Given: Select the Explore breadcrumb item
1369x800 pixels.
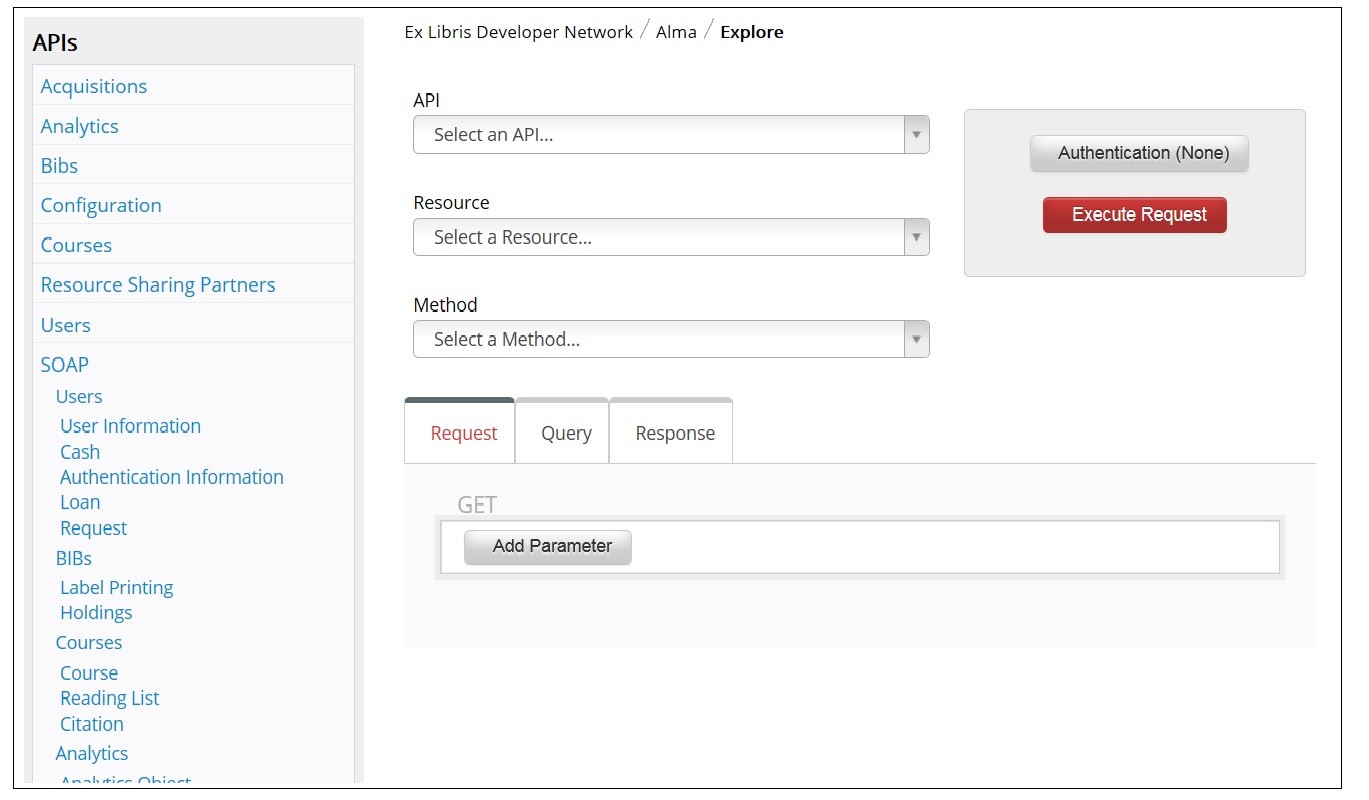Looking at the screenshot, I should (752, 32).
